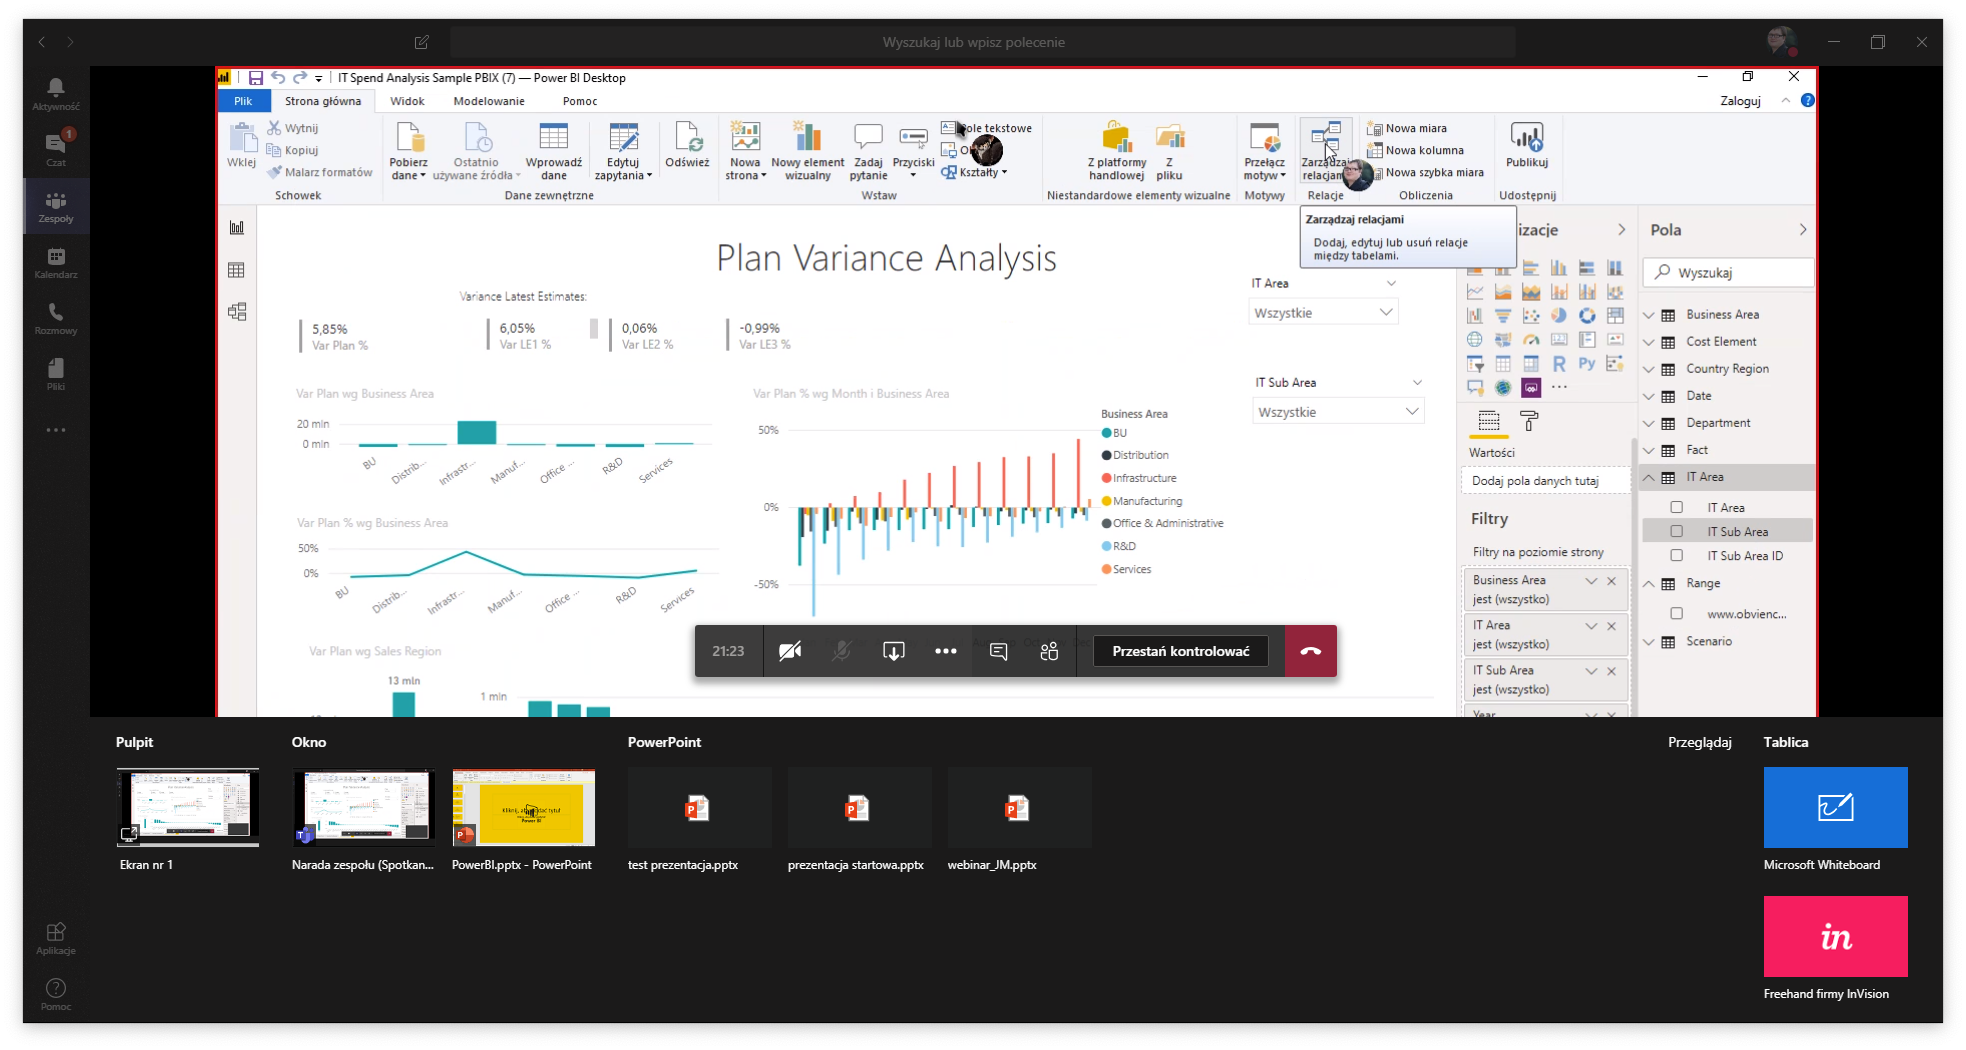Open Plik tab in Power BI

point(243,101)
